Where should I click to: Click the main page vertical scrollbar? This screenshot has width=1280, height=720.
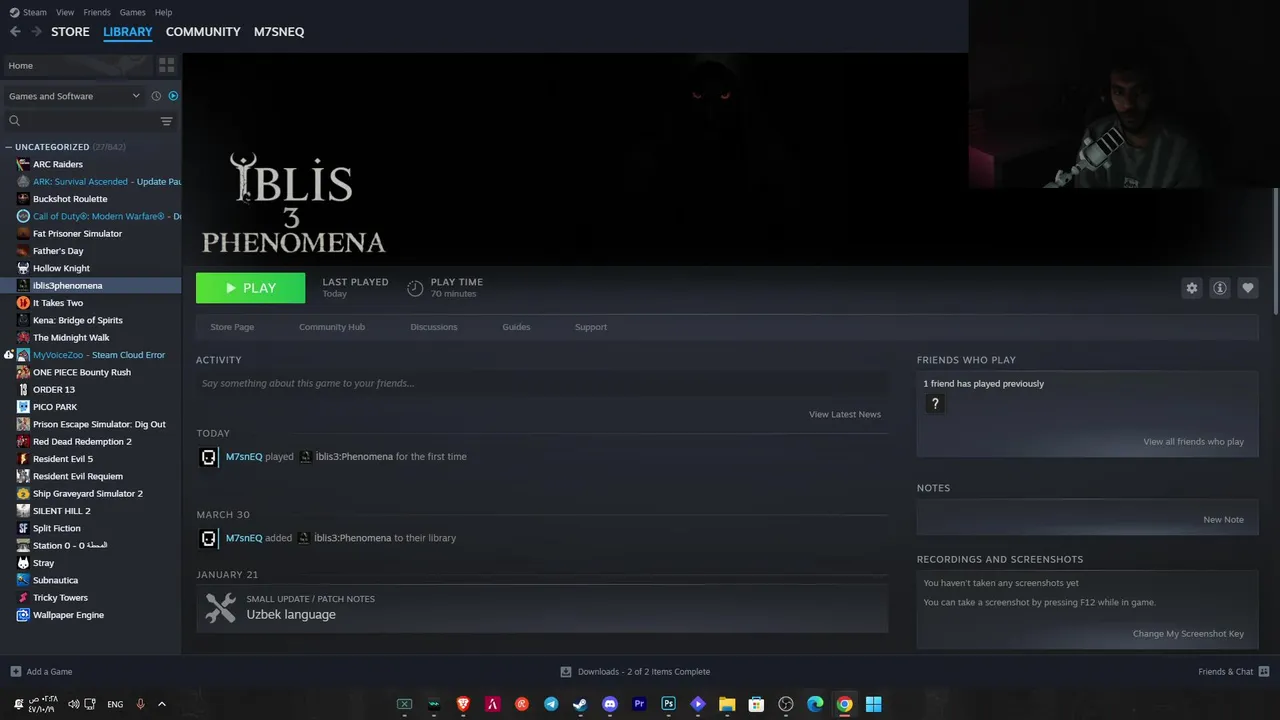[x=1275, y=250]
